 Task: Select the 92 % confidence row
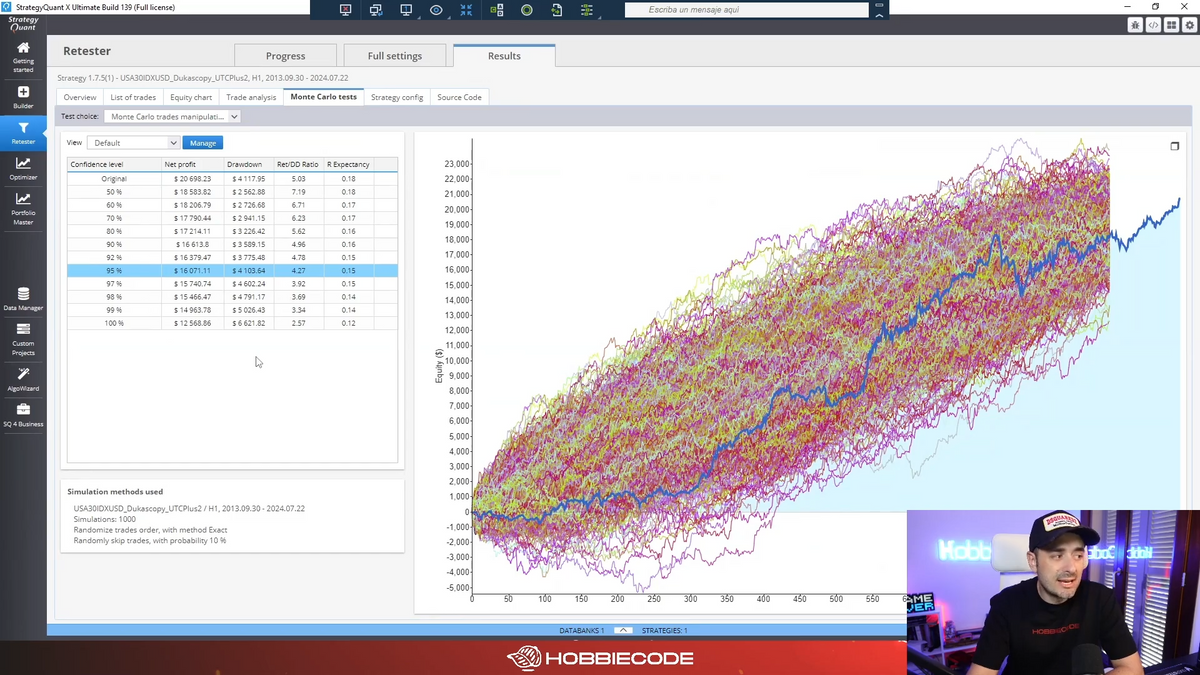(x=232, y=257)
